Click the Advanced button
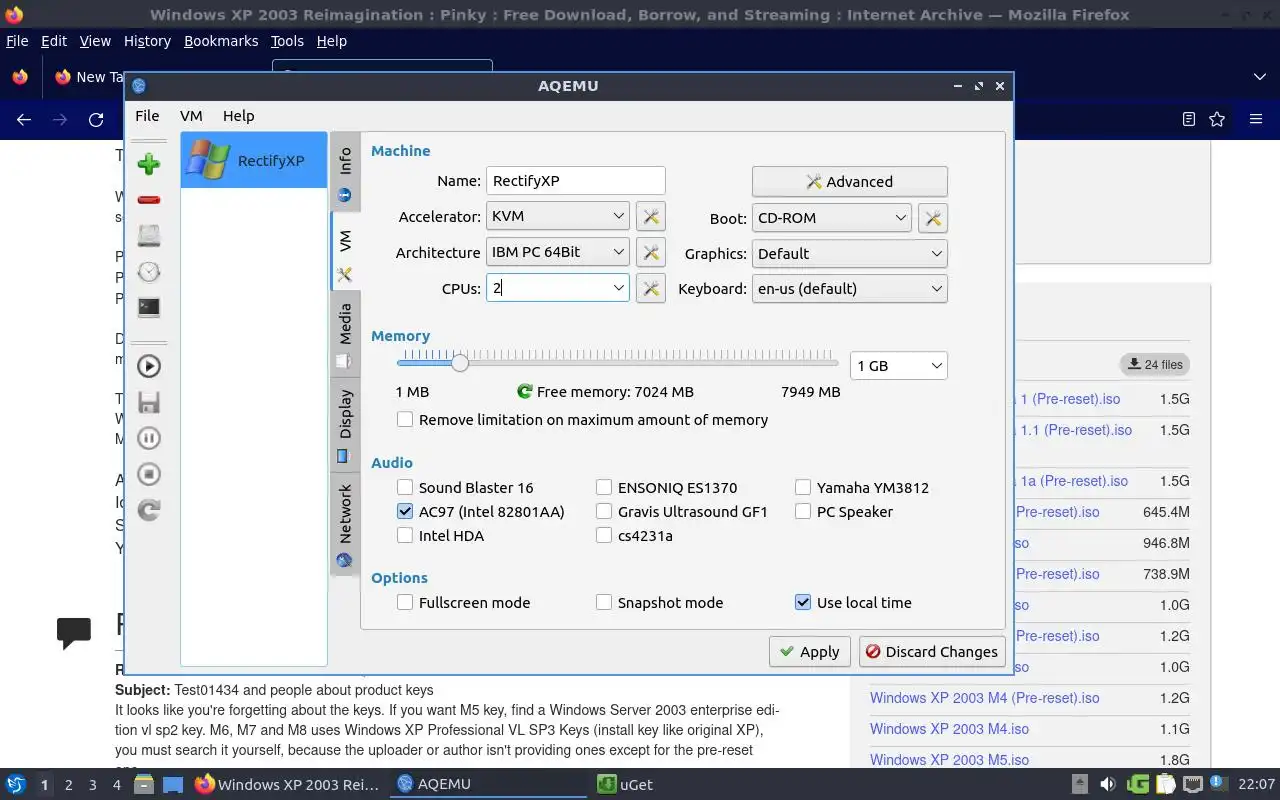 [849, 182]
